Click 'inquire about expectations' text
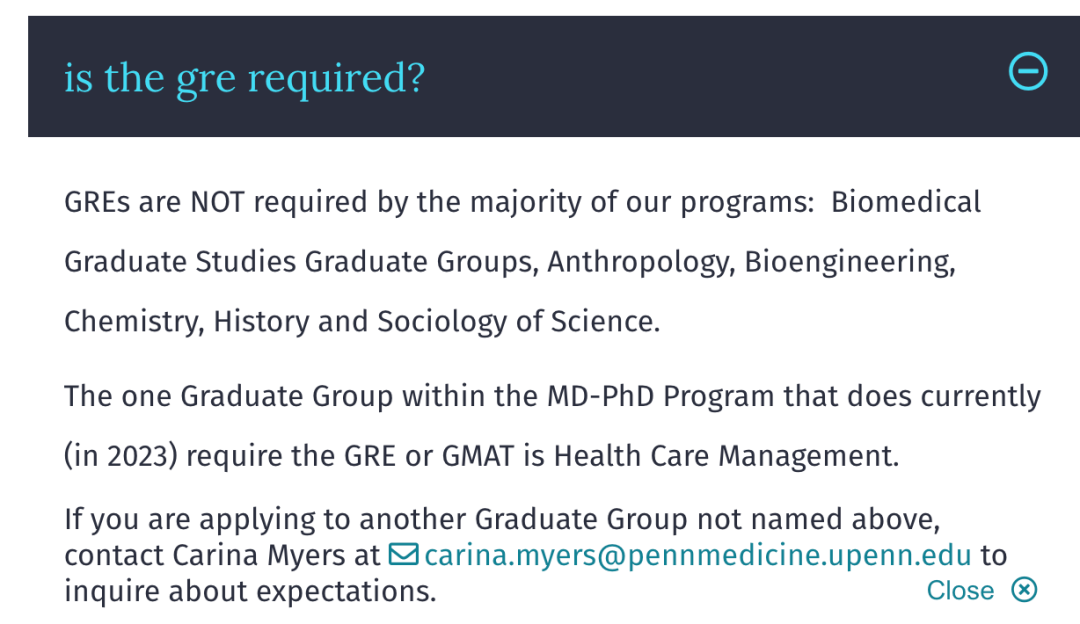The width and height of the screenshot is (1080, 624). [250, 591]
